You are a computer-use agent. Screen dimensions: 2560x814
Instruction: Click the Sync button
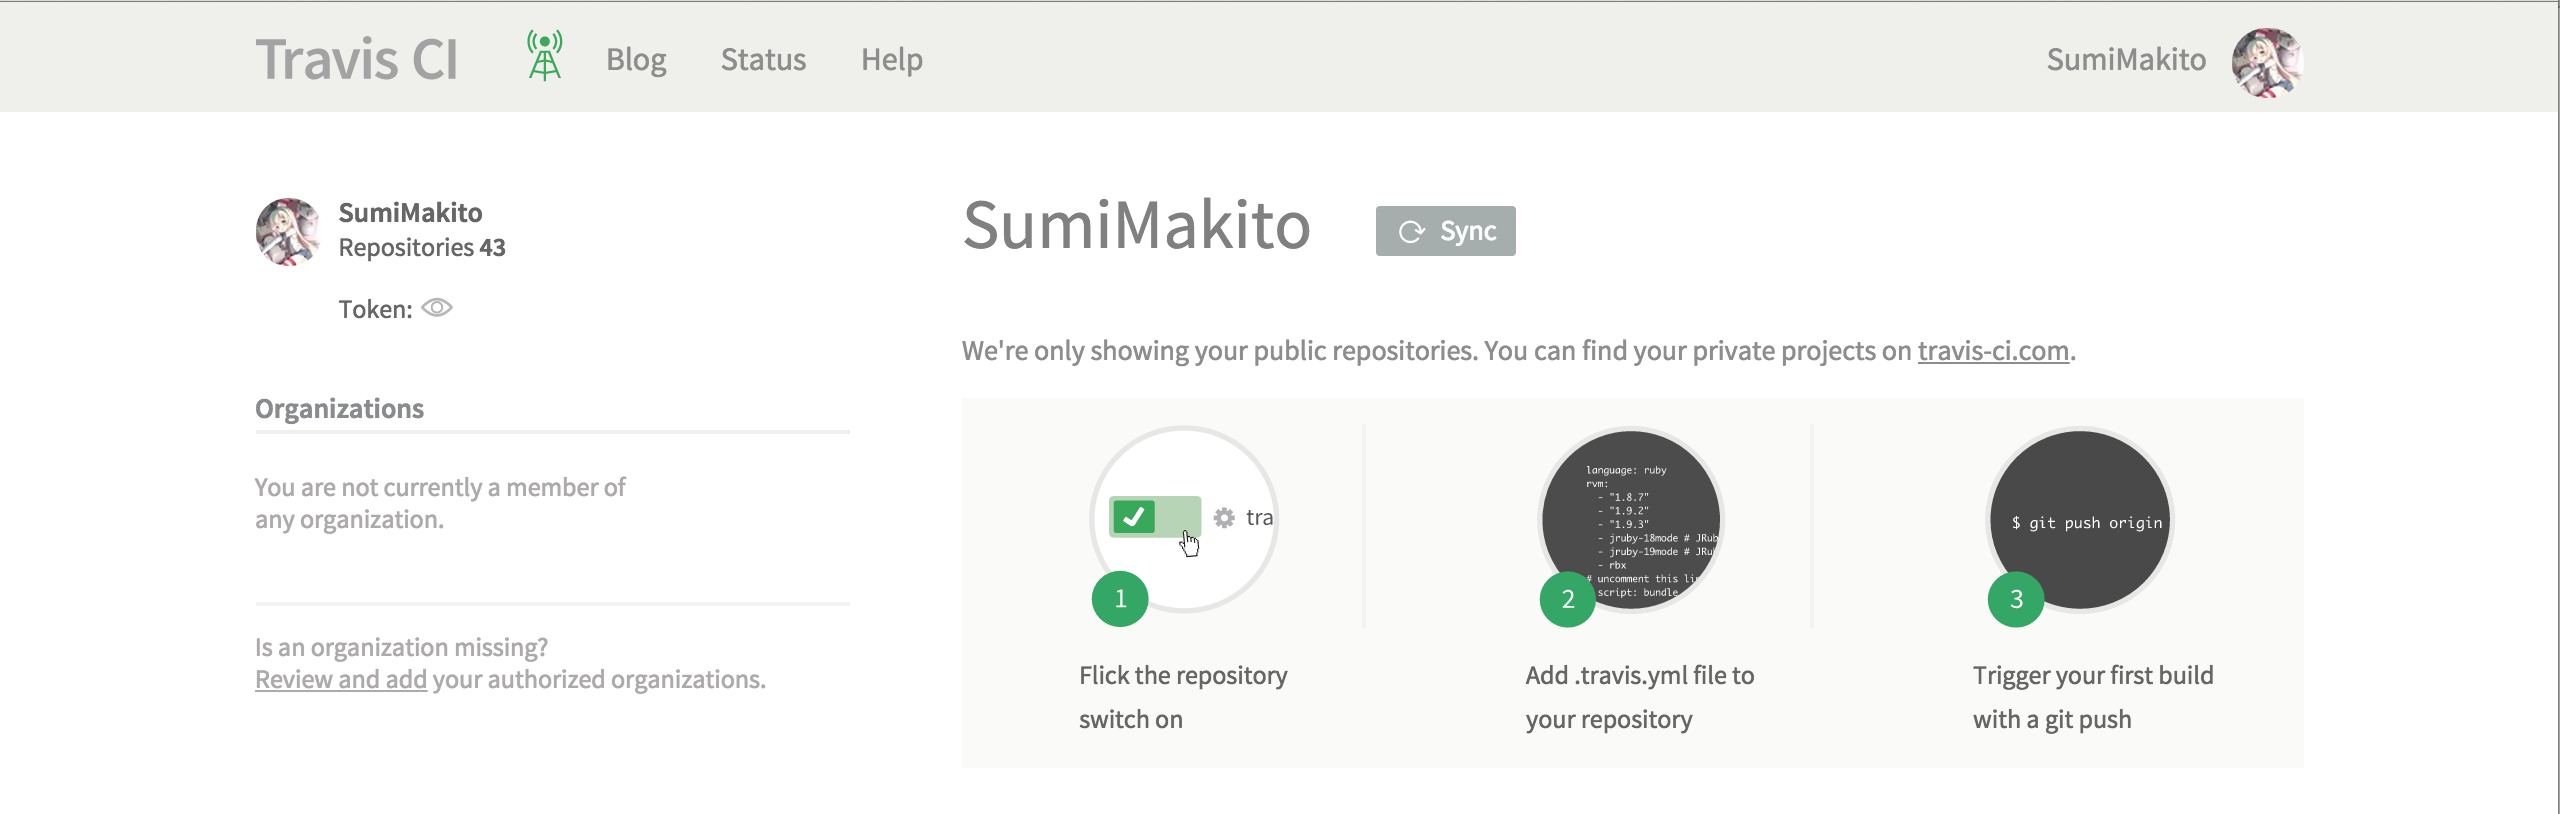pos(1445,231)
